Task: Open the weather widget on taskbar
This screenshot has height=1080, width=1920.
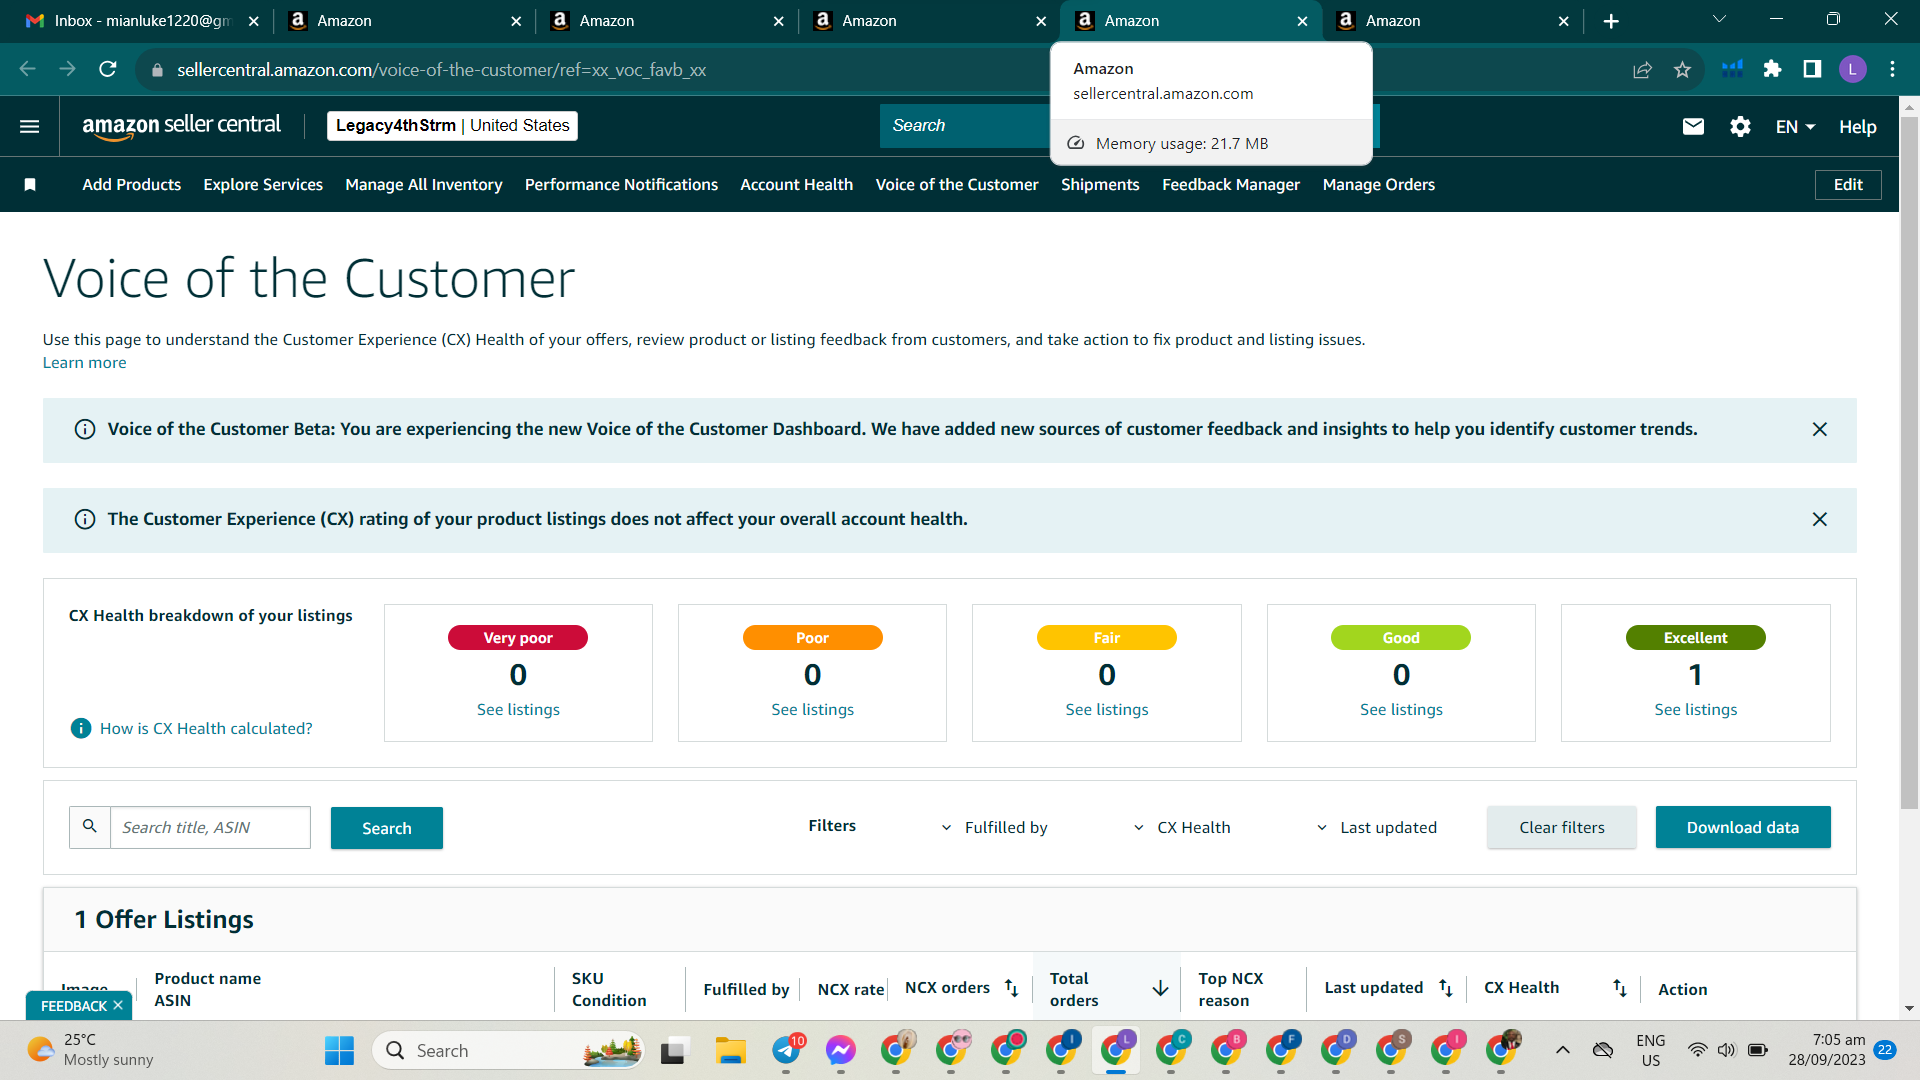Action: pos(90,1050)
